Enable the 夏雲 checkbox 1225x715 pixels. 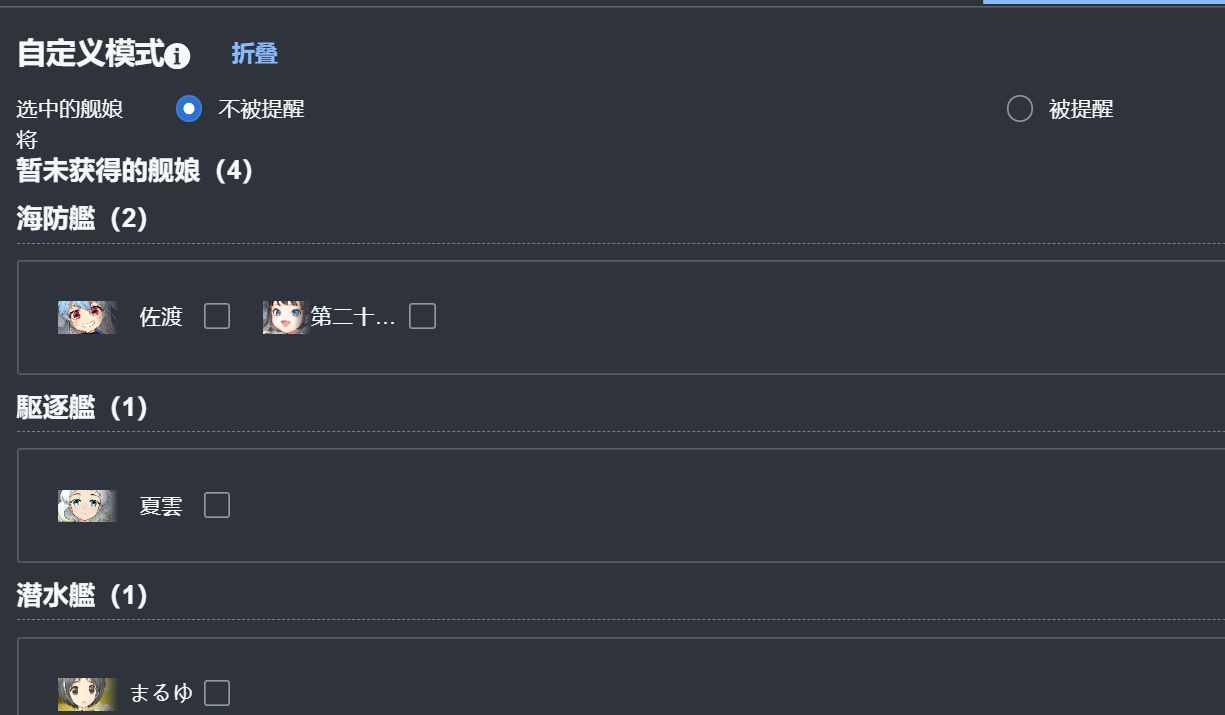tap(217, 506)
